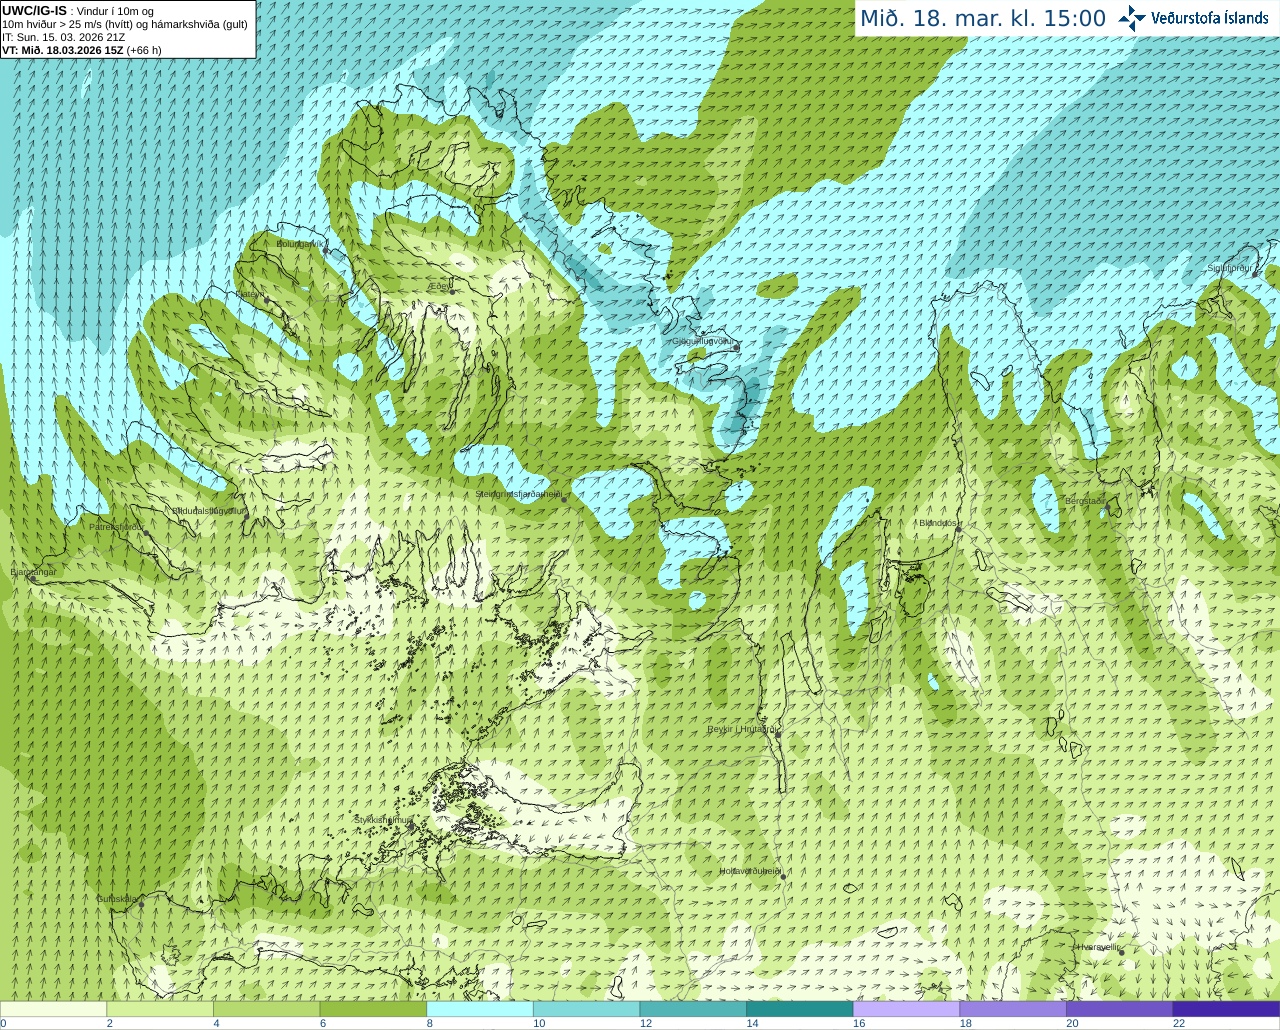Click the Stykkishólmur station label
Screen dimensions: 1280x1030
pos(382,820)
